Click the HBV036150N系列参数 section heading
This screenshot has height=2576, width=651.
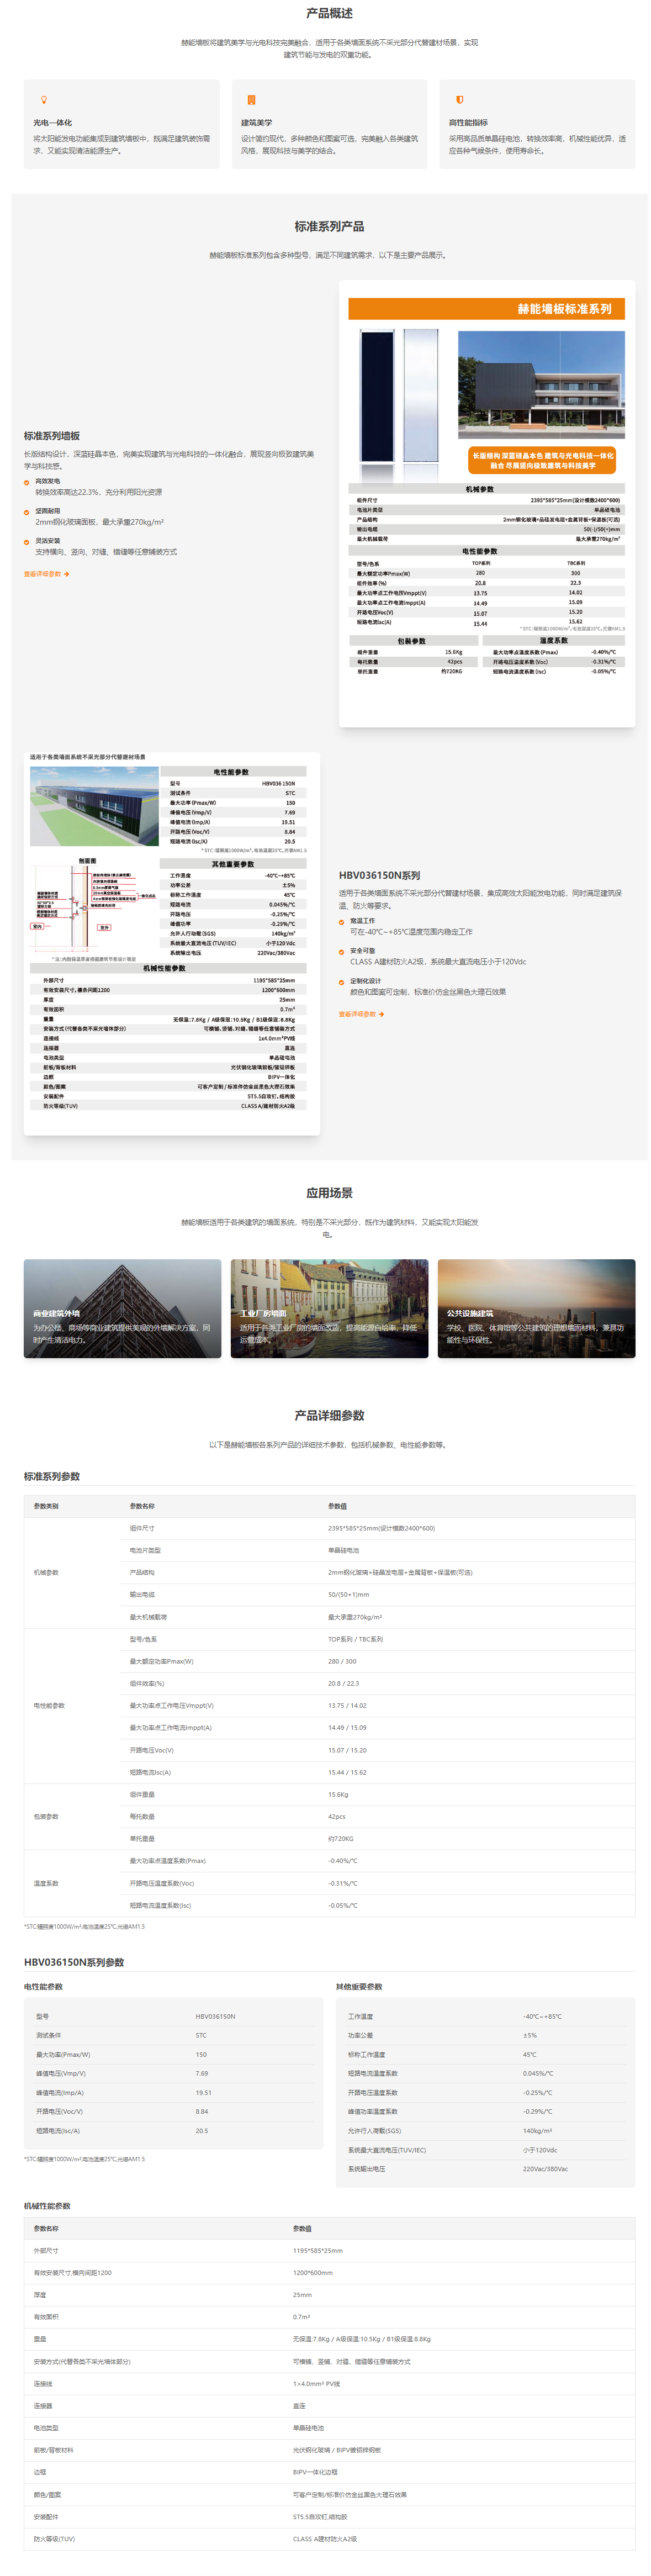coord(74,1962)
